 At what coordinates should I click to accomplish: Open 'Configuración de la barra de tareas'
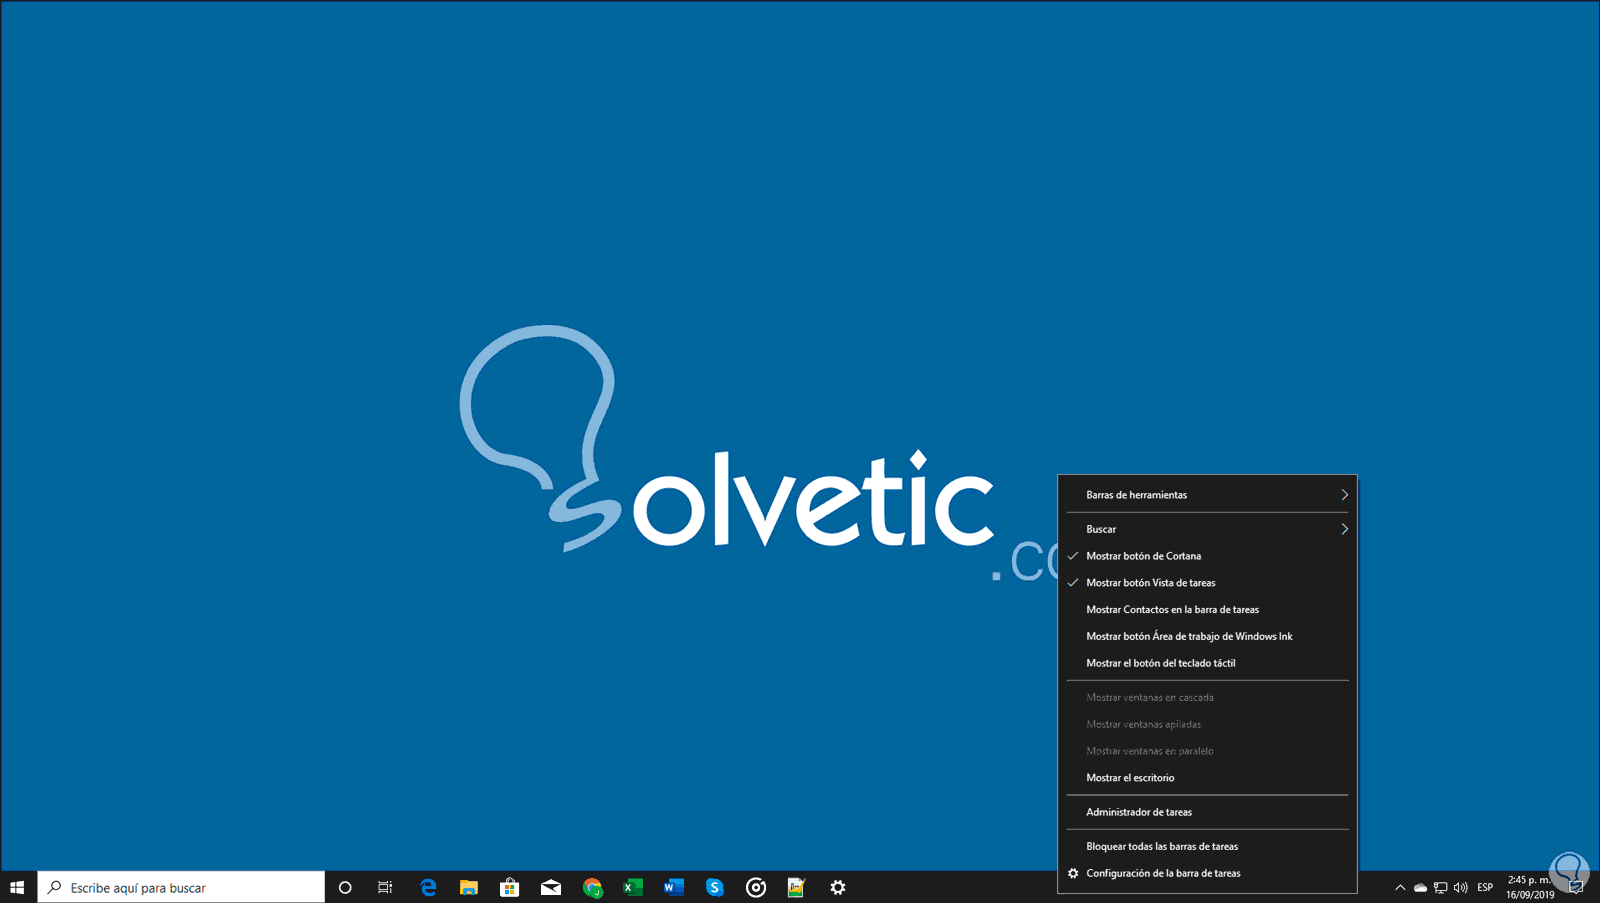[1207, 874]
